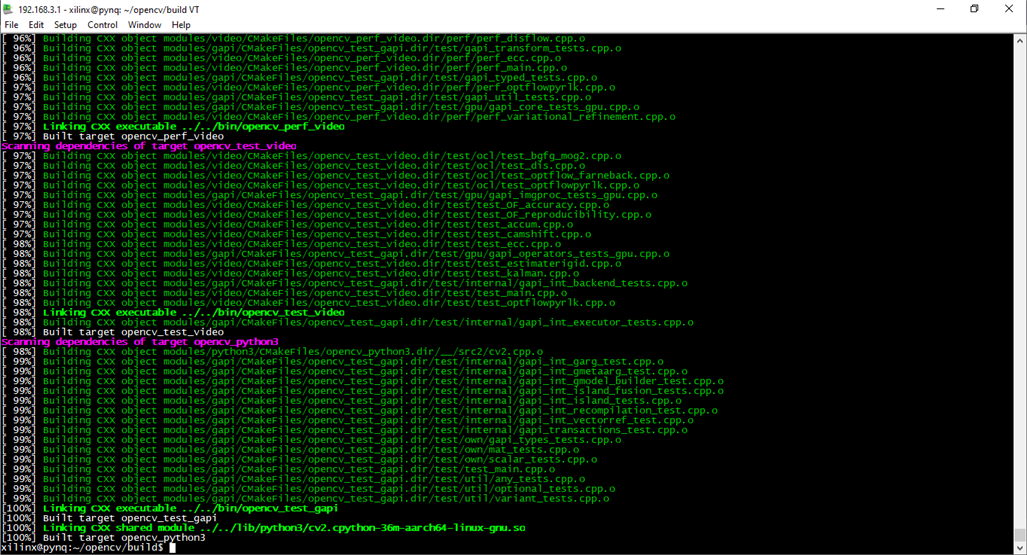Screen dimensions: 1027x555
Task: Click the test_accum.cpp.o build line
Action: 288,224
